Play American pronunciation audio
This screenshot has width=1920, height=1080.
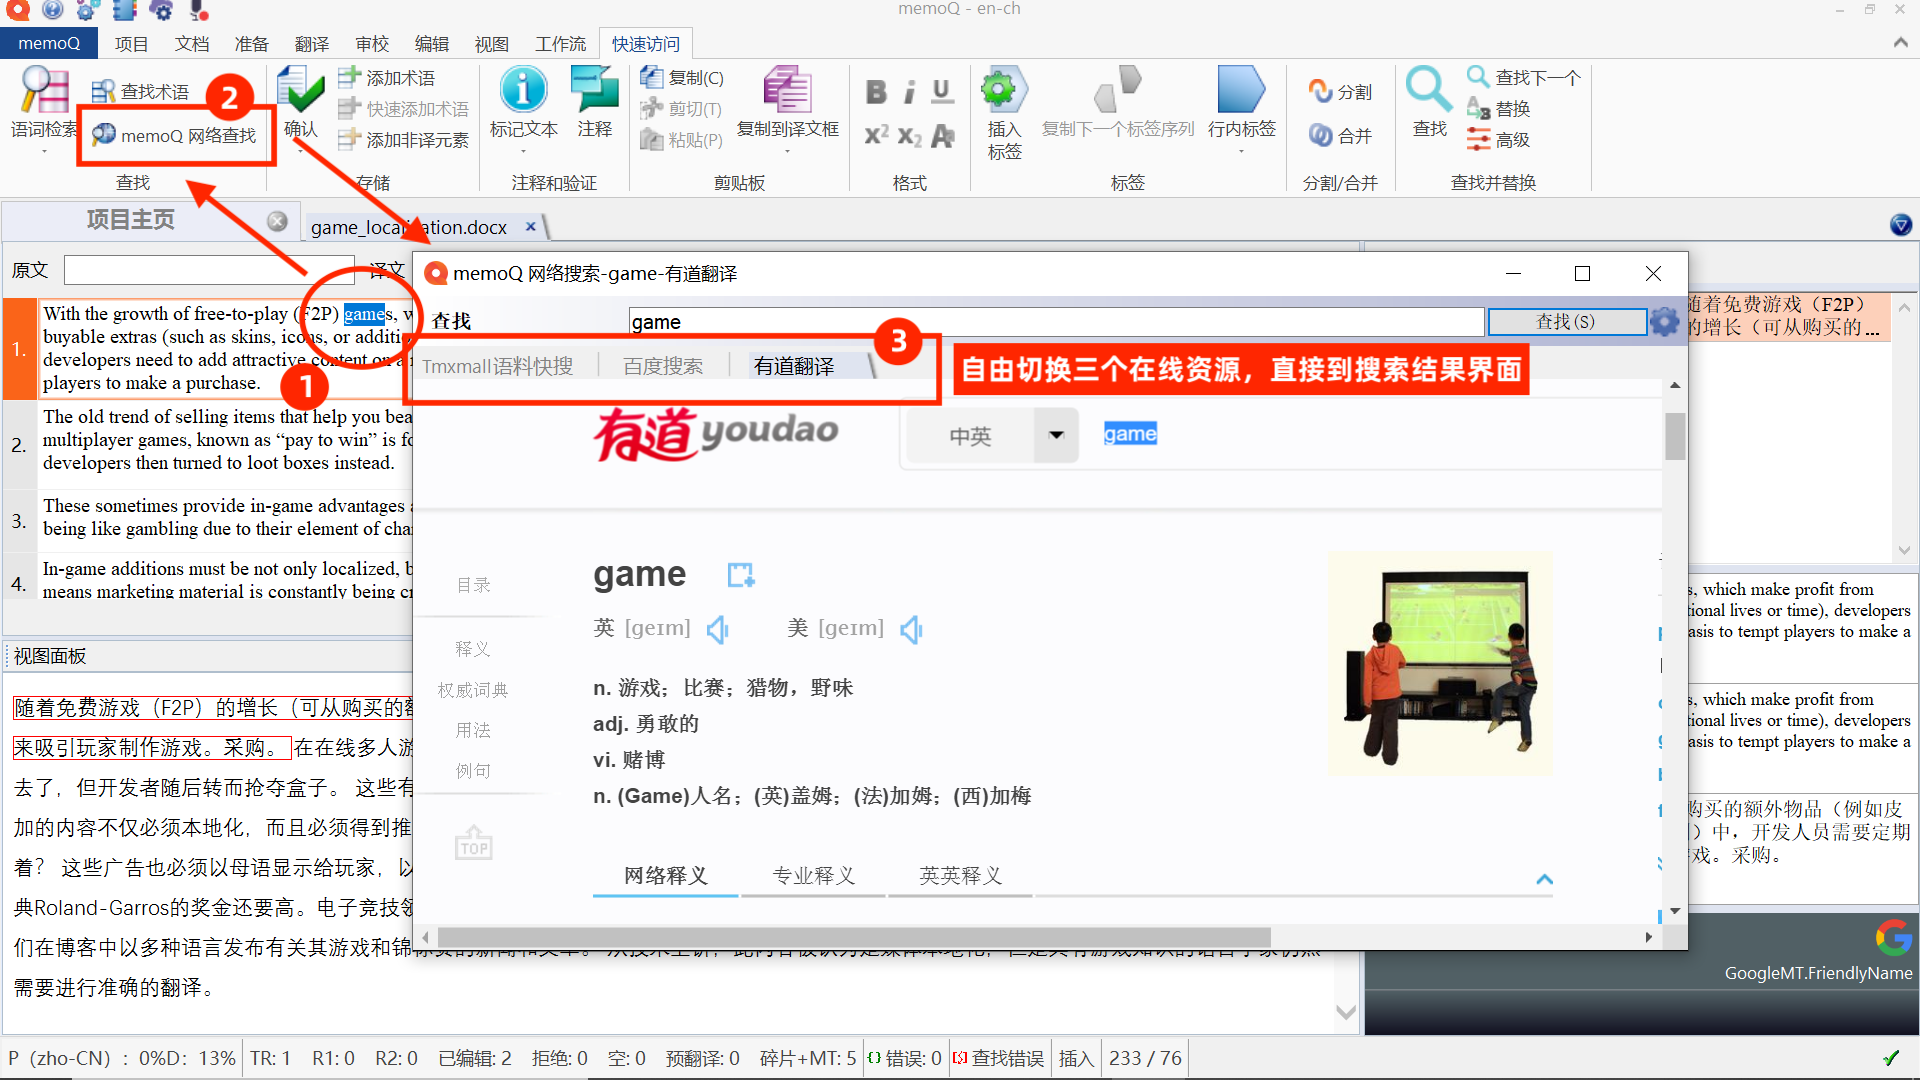[911, 629]
